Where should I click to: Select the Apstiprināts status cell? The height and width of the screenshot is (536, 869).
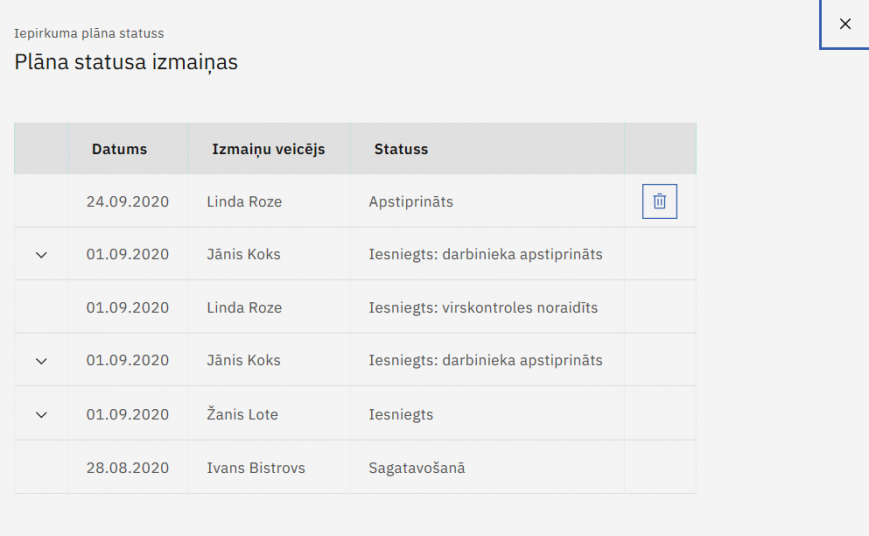click(411, 202)
